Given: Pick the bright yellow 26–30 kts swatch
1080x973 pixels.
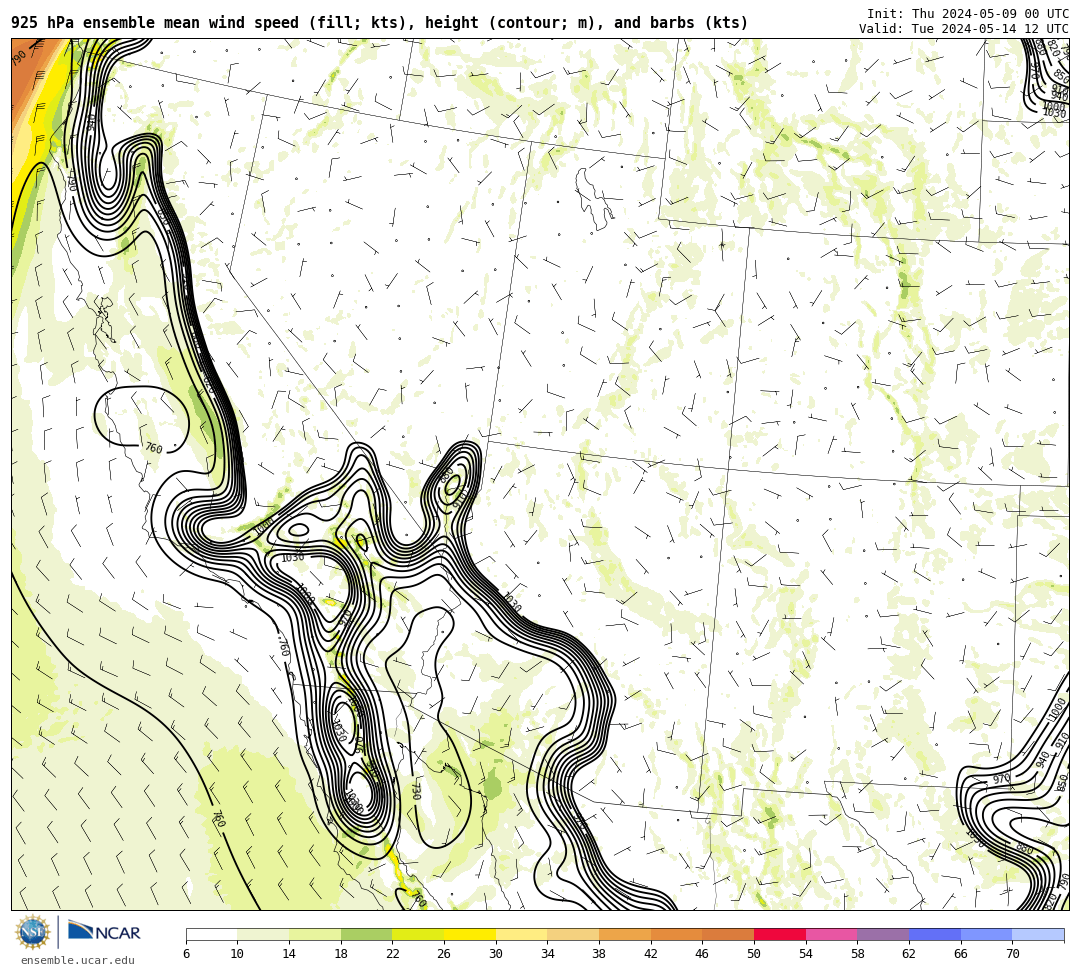Looking at the screenshot, I should tap(470, 934).
